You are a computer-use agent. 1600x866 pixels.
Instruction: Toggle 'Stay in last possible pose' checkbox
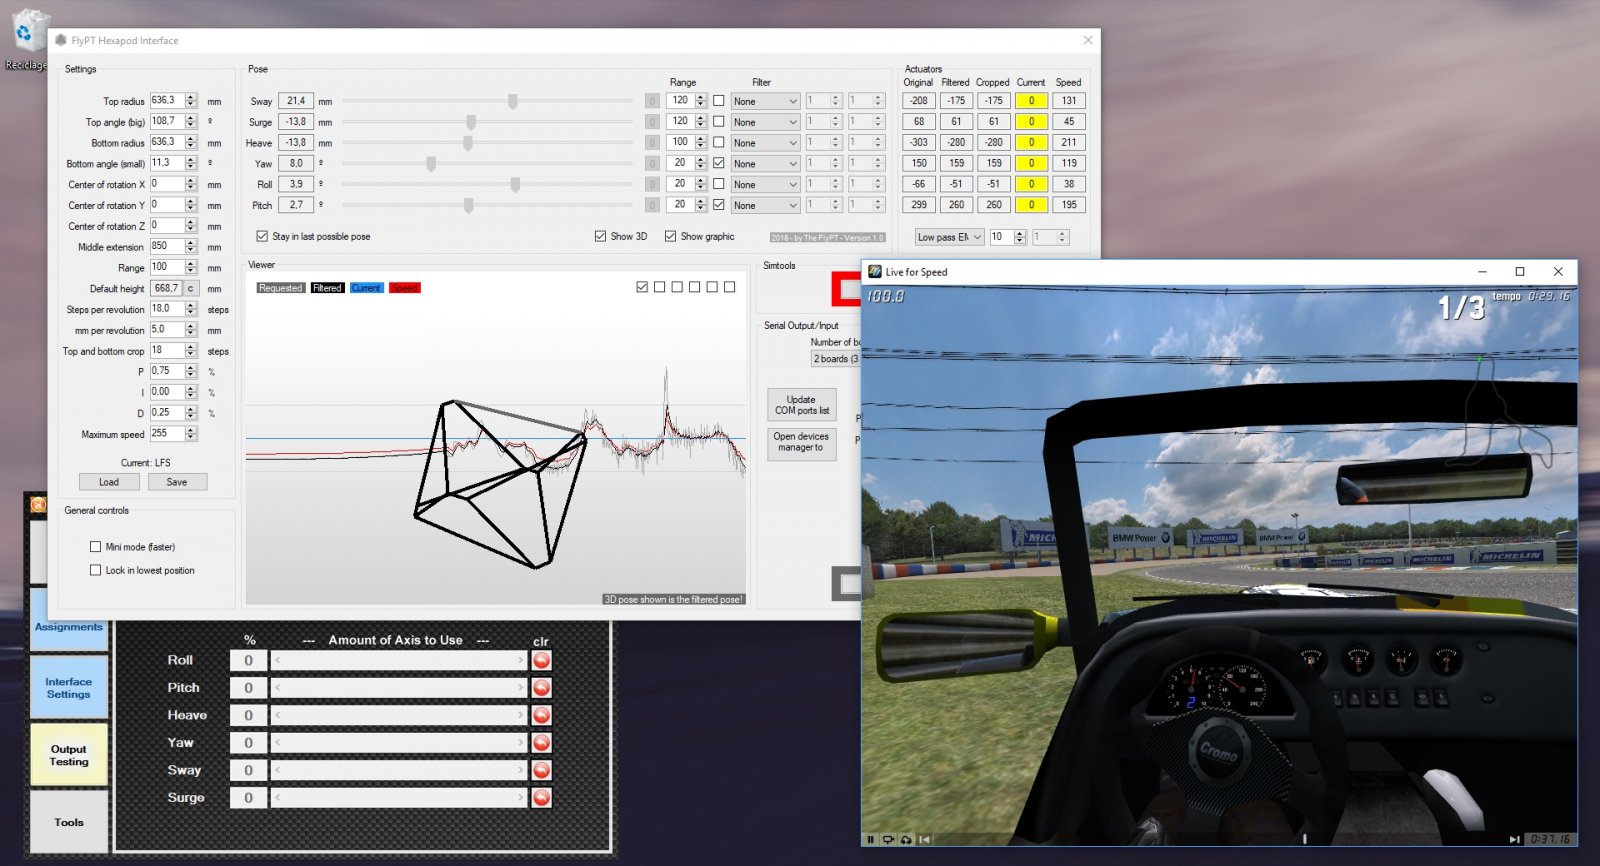coord(262,237)
